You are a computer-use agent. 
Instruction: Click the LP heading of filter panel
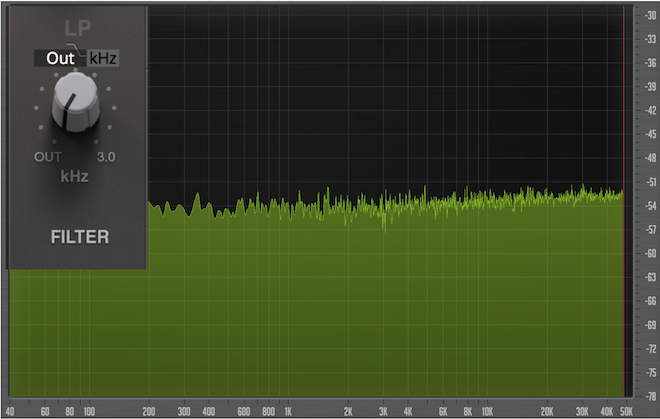[77, 28]
